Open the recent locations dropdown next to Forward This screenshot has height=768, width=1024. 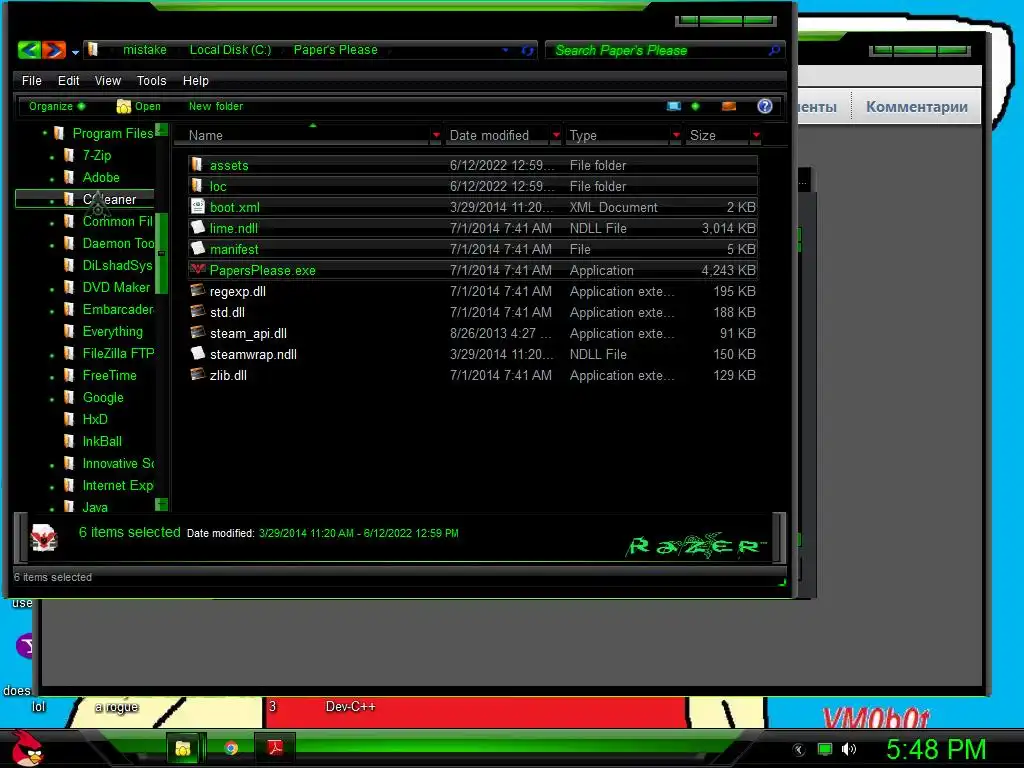pos(76,52)
